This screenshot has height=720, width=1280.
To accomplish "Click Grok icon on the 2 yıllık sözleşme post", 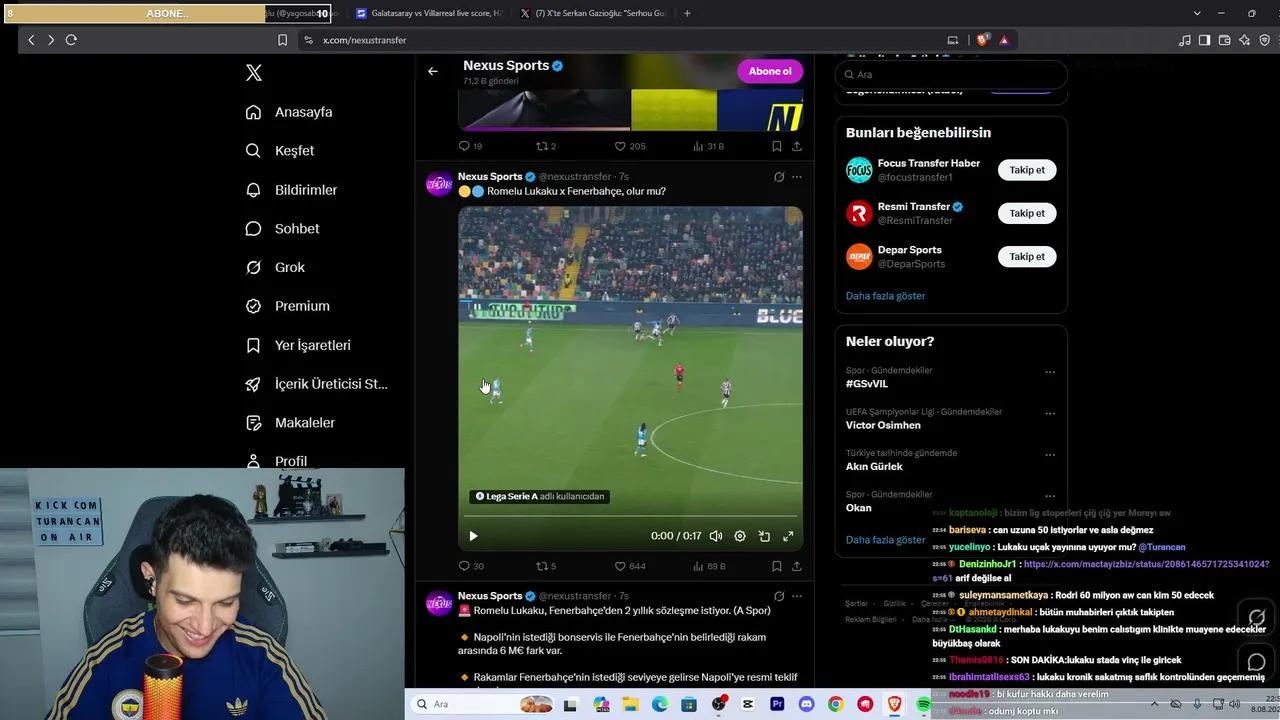I will tap(779, 596).
